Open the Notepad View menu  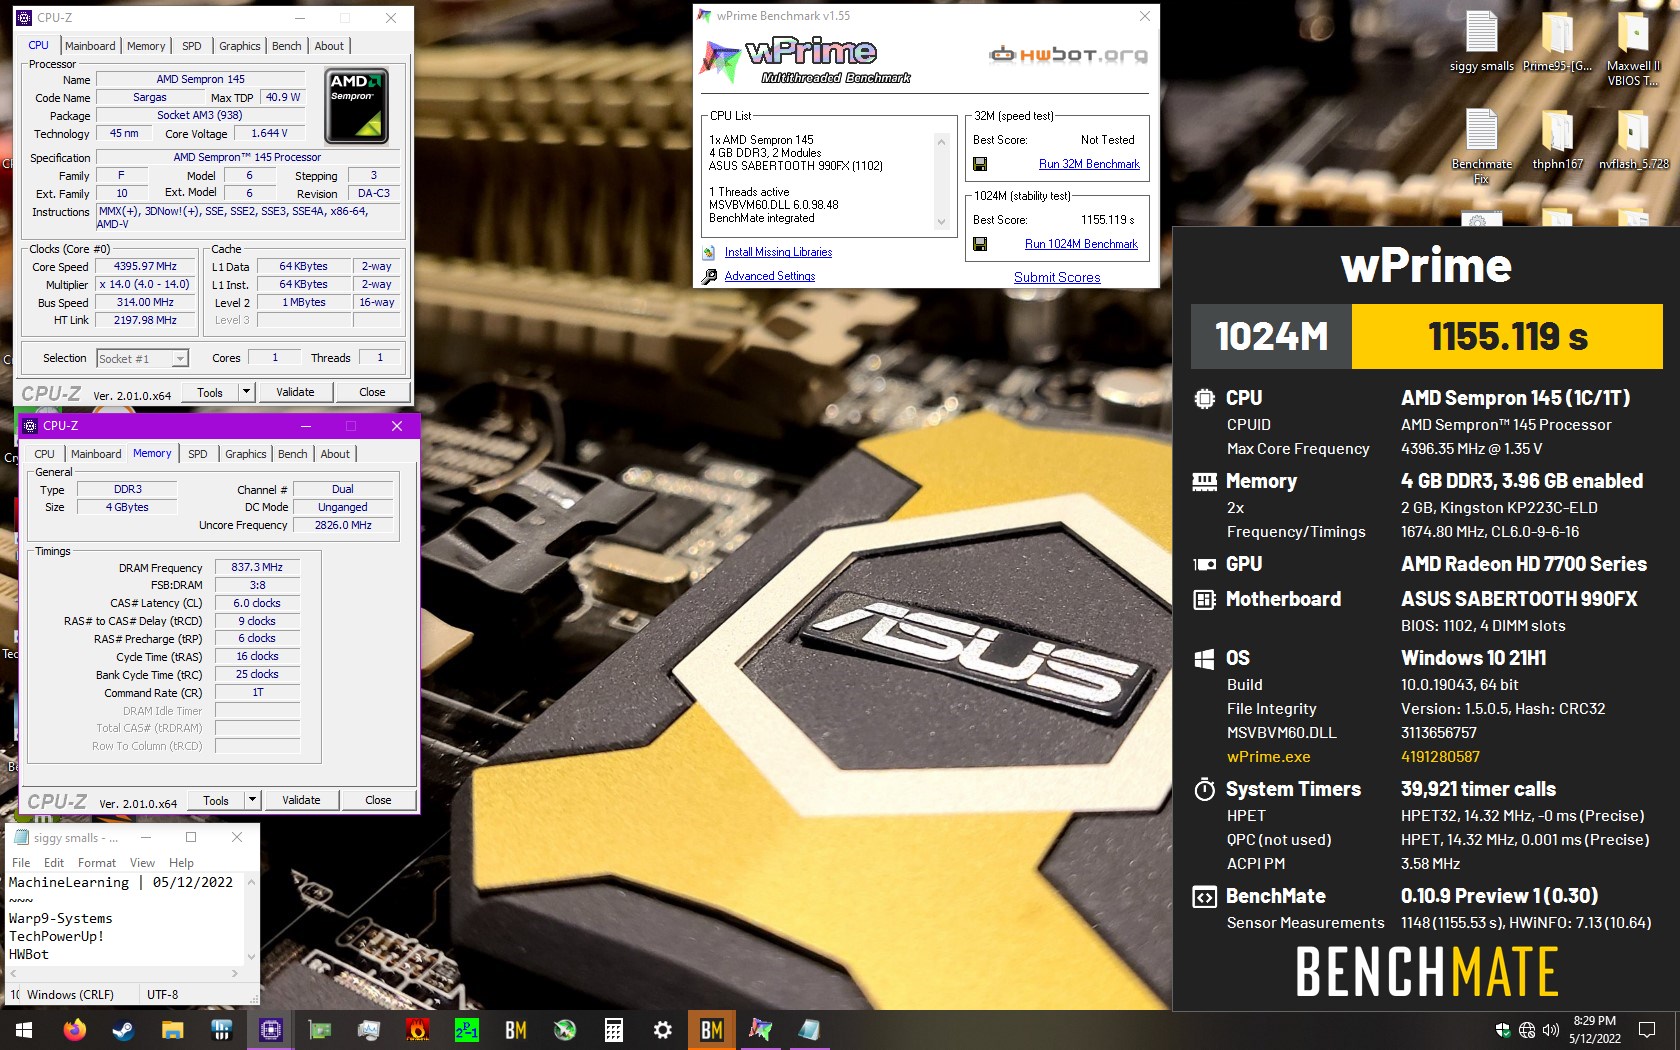142,863
